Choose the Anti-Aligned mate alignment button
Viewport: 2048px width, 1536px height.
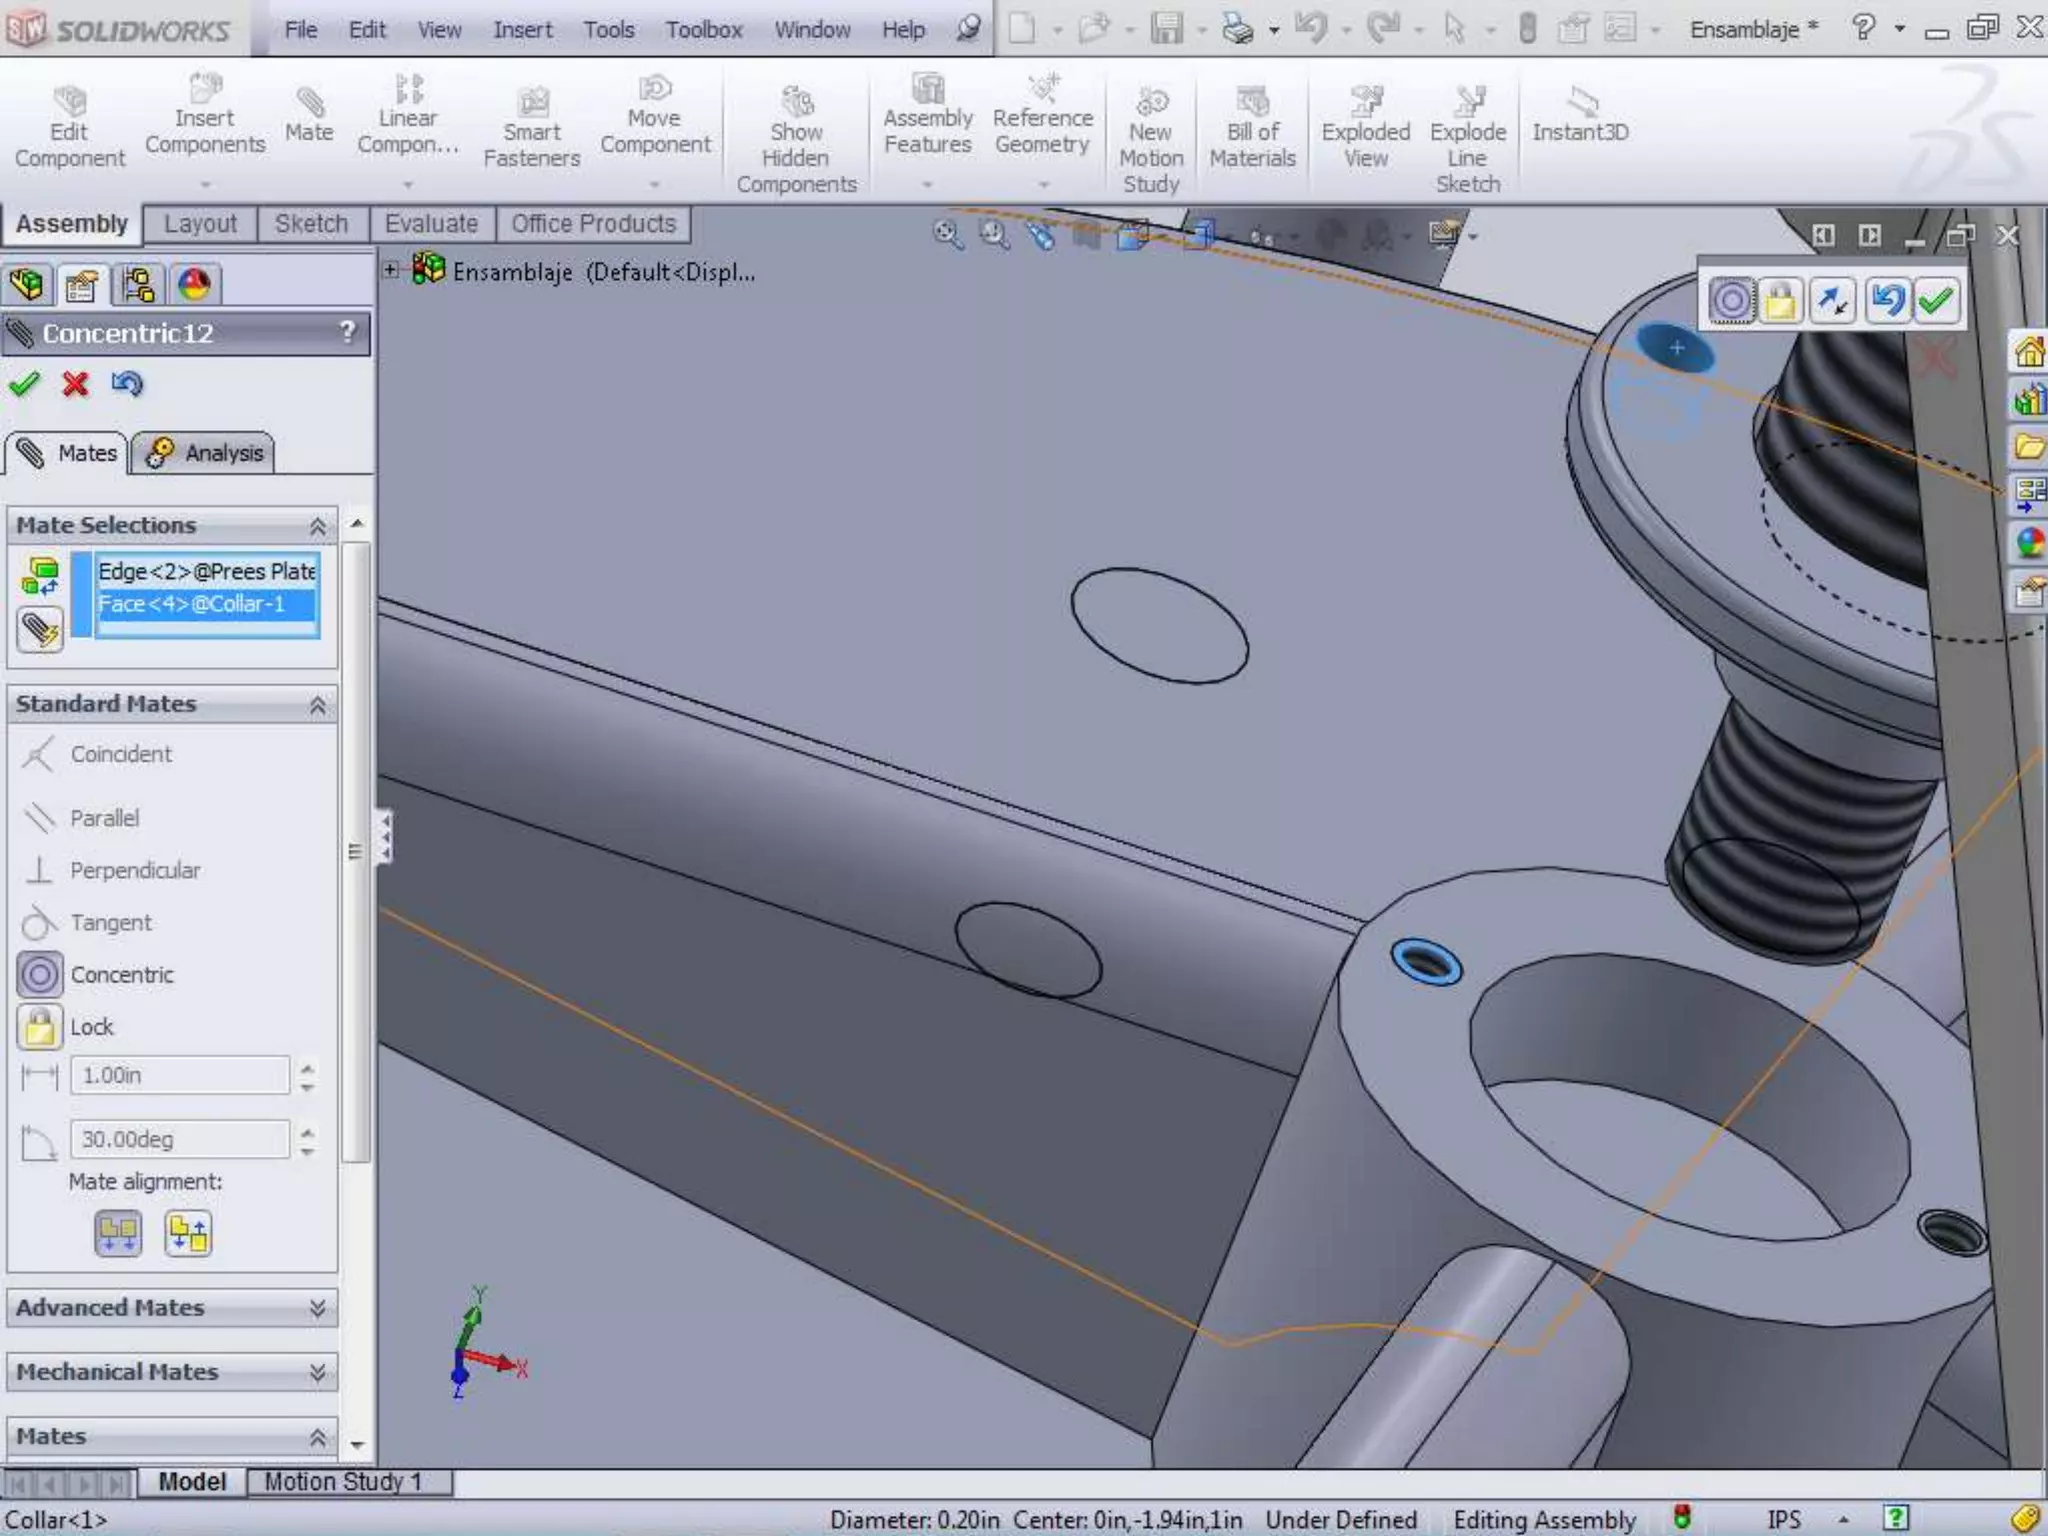tap(188, 1233)
